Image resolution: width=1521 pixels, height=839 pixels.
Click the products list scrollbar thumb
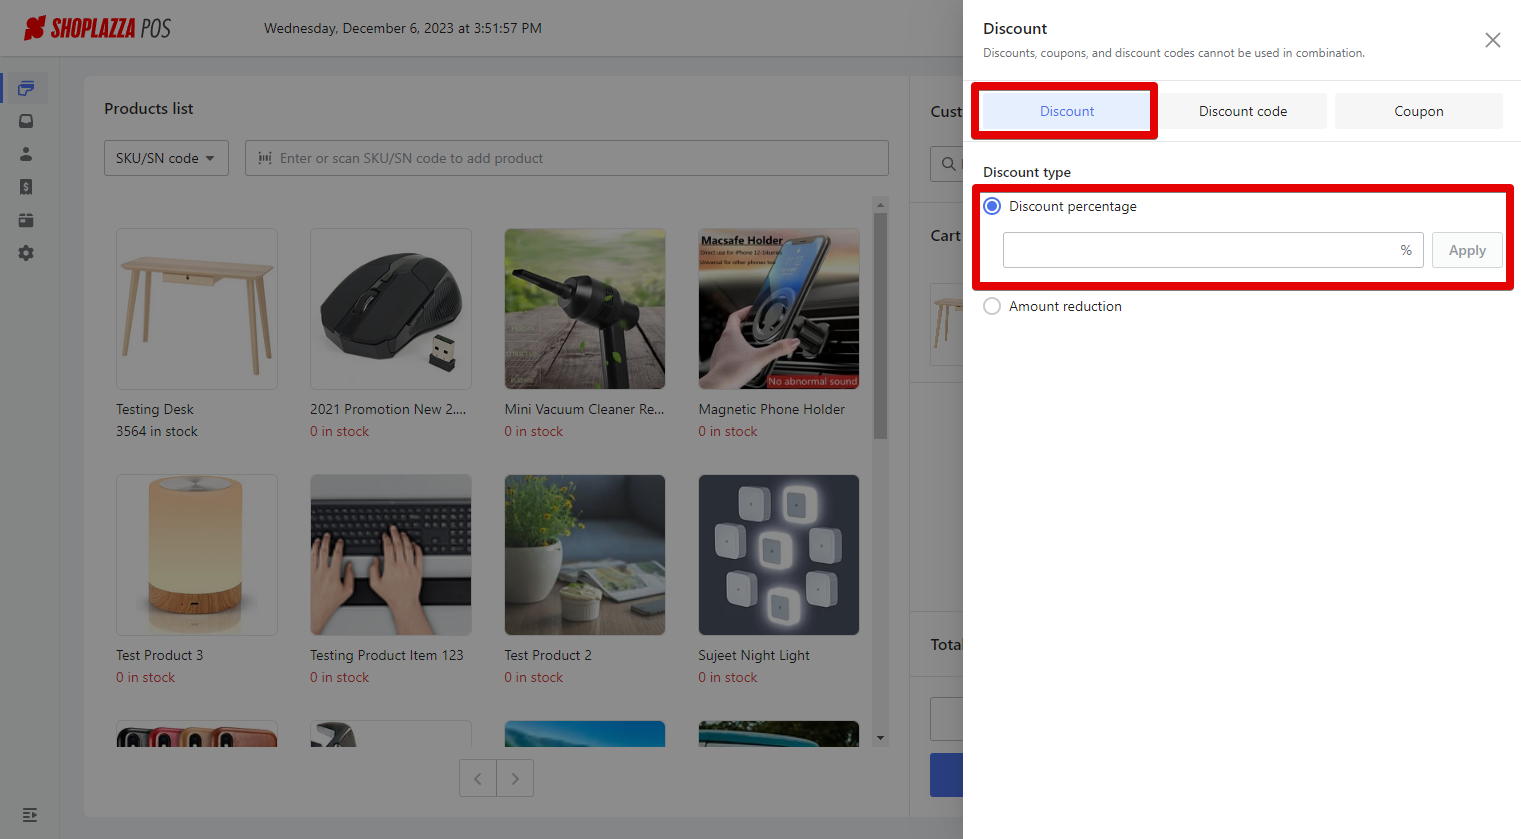[x=880, y=326]
